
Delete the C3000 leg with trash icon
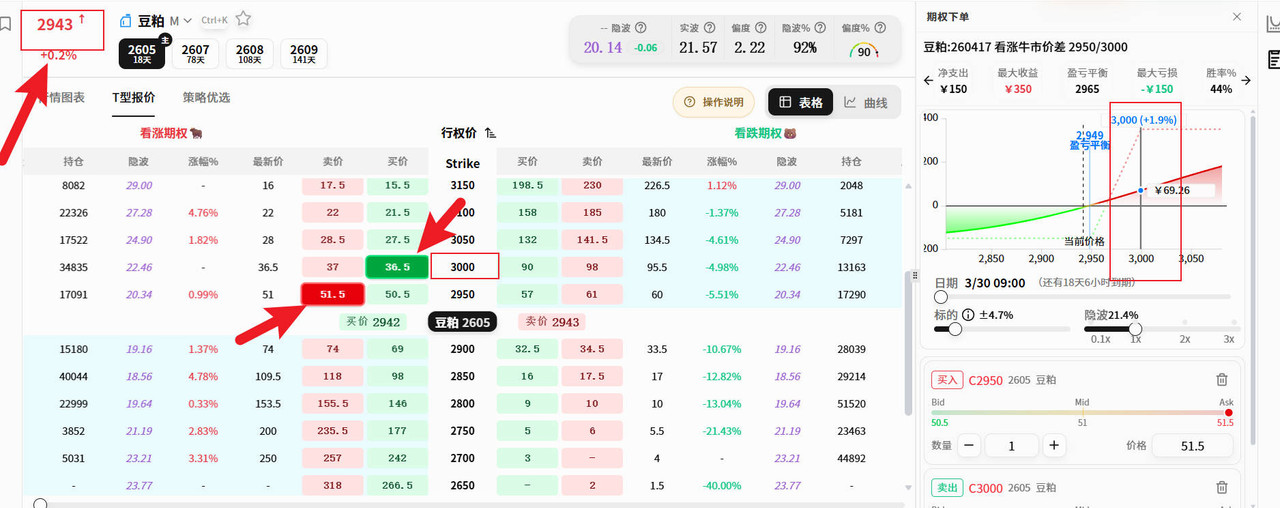1221,488
